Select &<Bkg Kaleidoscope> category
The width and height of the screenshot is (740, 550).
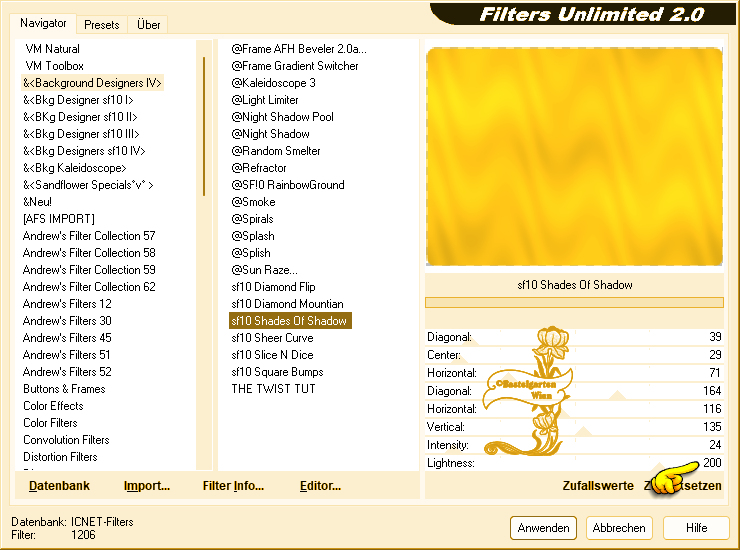(x=75, y=168)
